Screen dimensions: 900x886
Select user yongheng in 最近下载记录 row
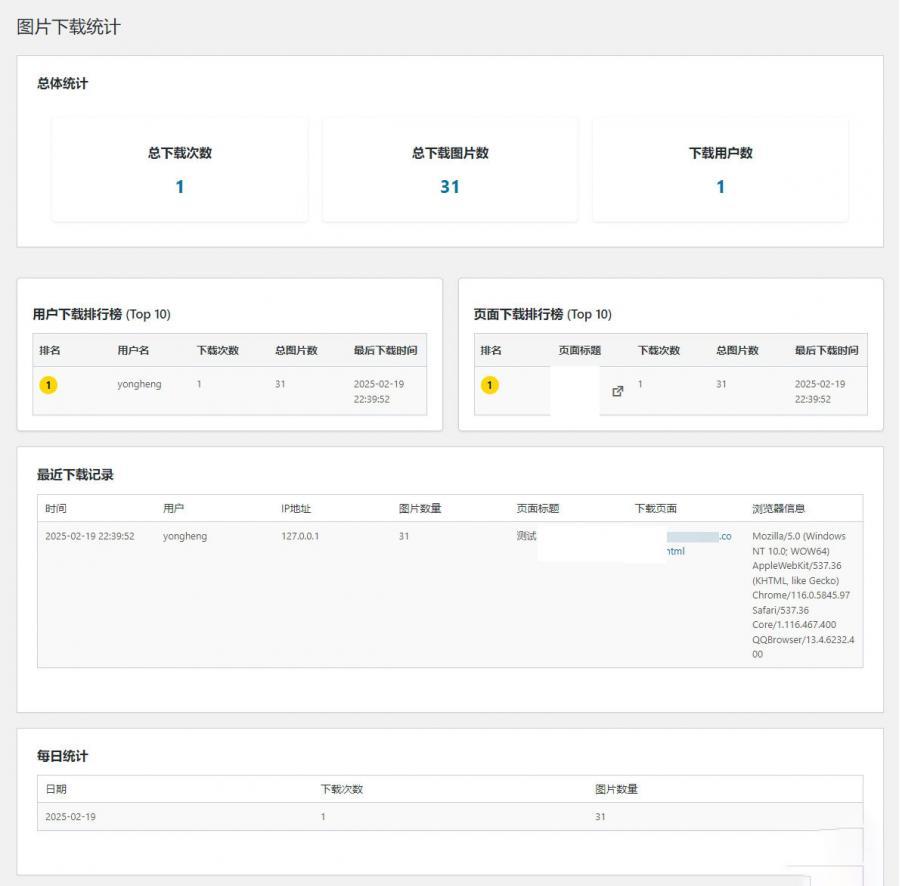click(185, 536)
